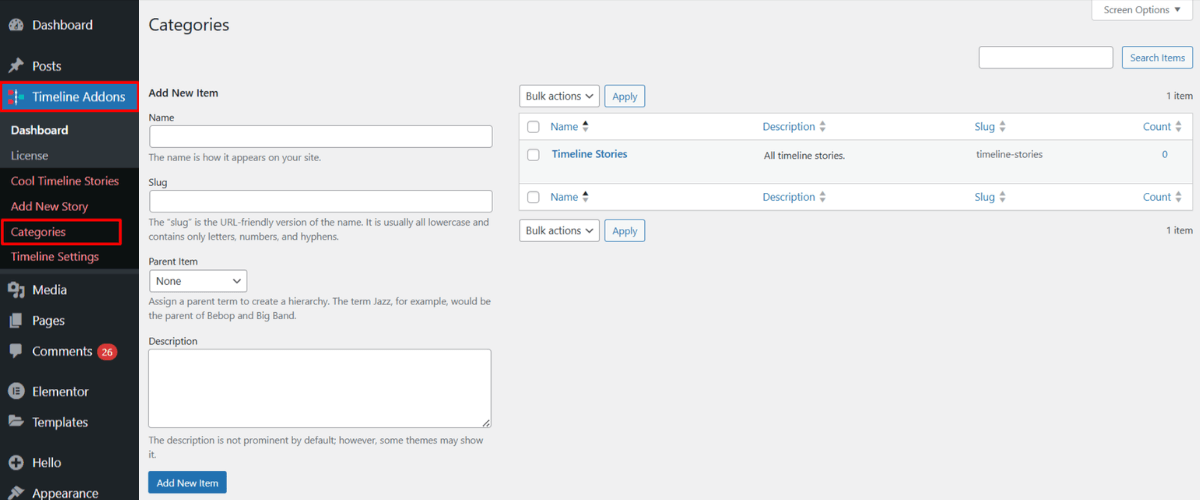The width and height of the screenshot is (1200, 500).
Task: Toggle select-all checkbox in table header
Action: coord(533,127)
